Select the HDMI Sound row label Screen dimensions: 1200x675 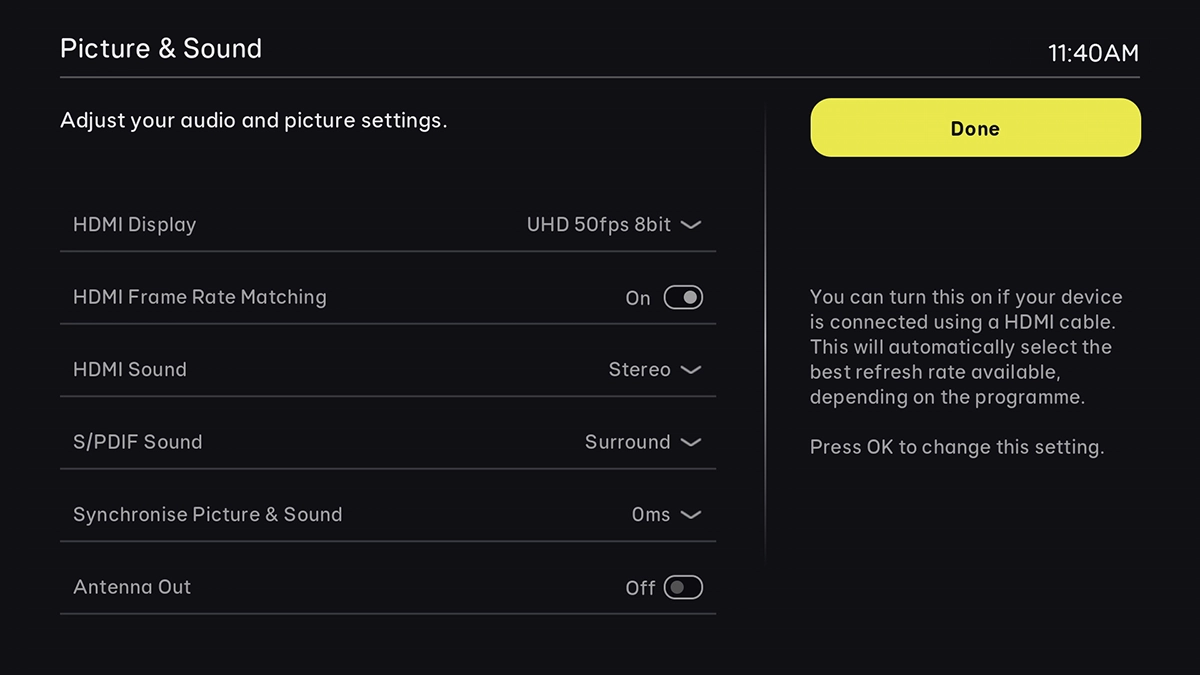(130, 370)
